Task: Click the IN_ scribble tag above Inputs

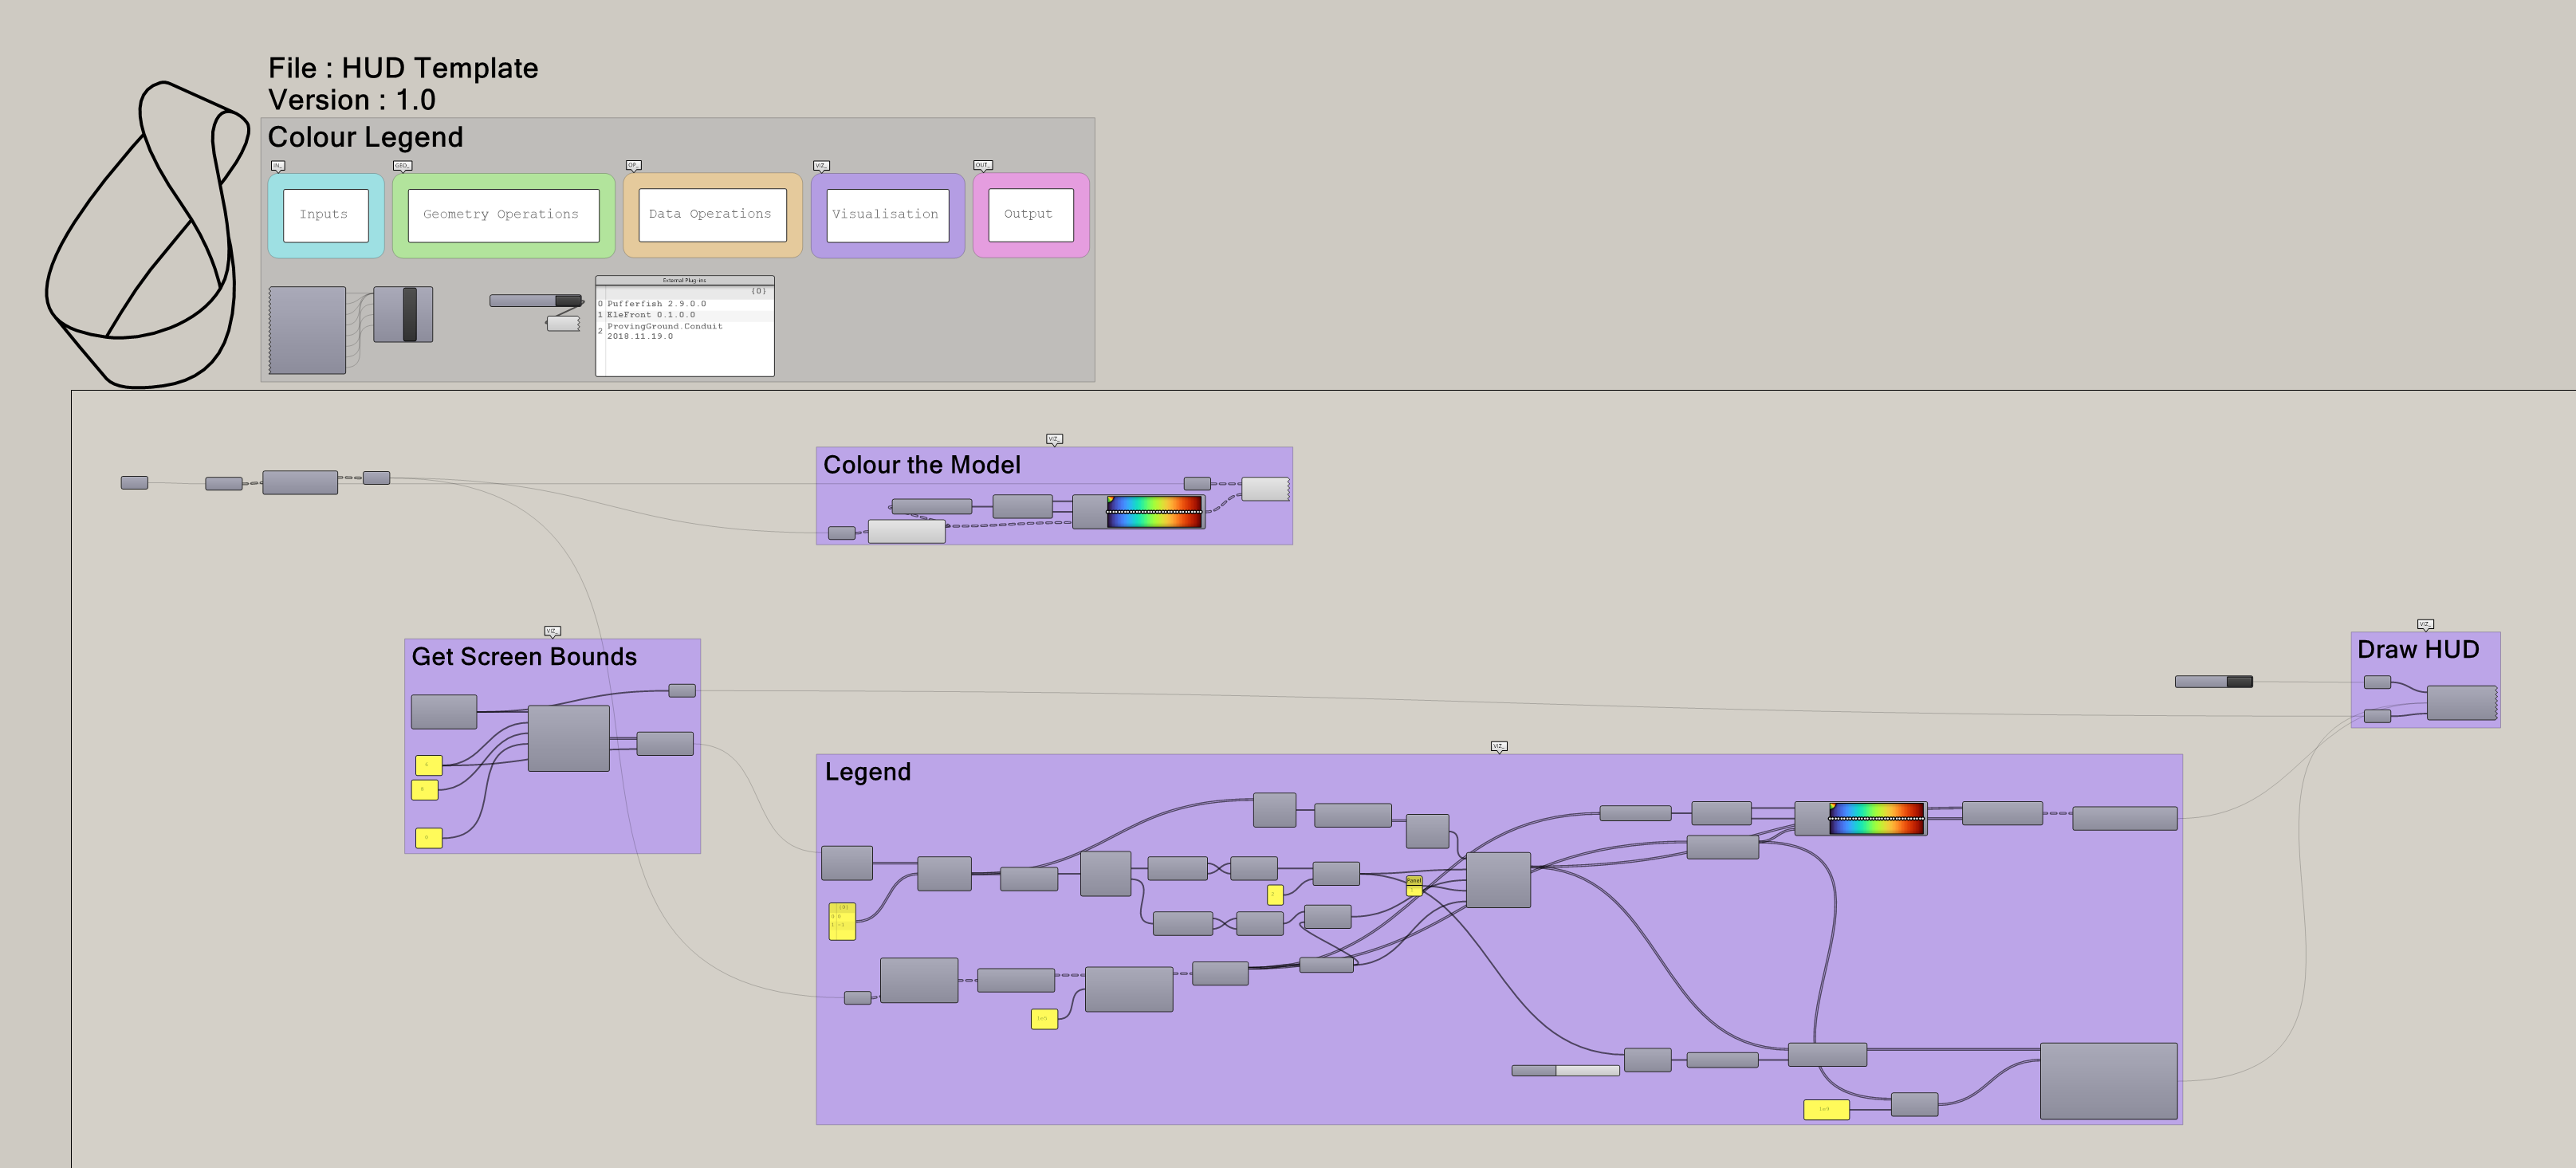Action: (x=278, y=166)
